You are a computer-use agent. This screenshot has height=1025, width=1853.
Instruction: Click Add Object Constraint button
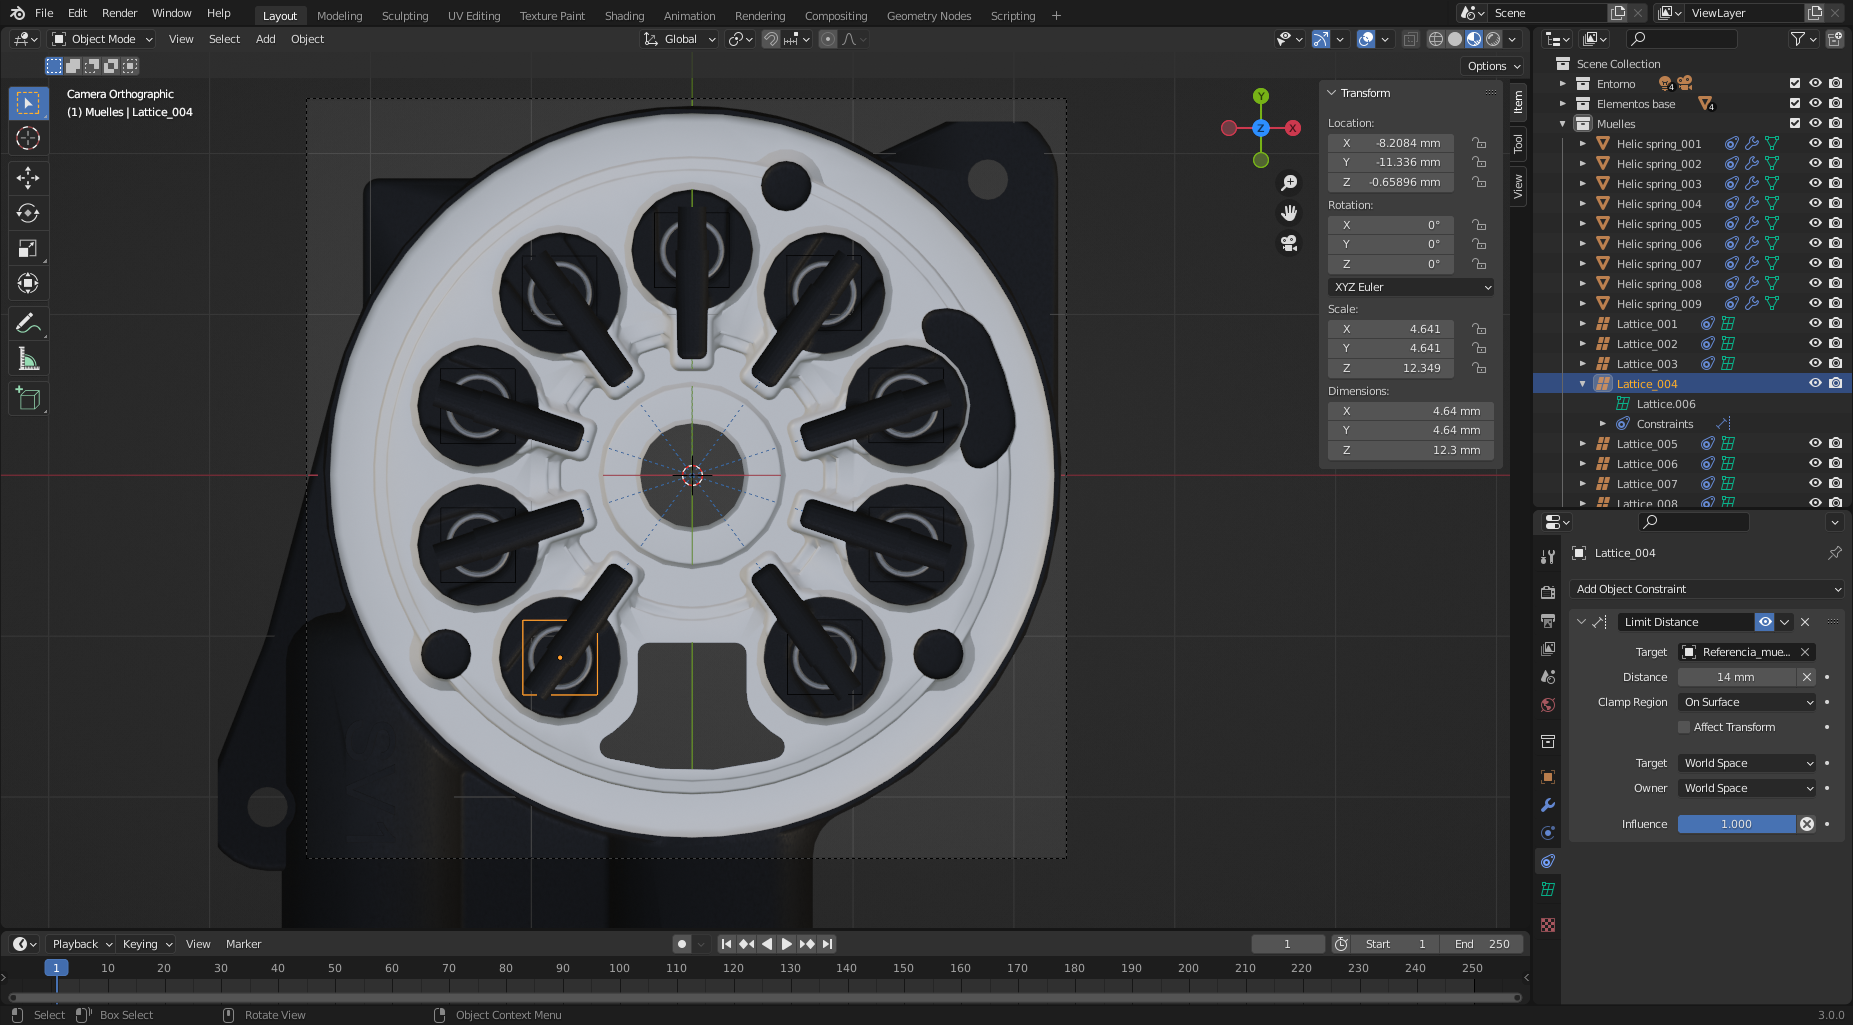click(x=1706, y=589)
